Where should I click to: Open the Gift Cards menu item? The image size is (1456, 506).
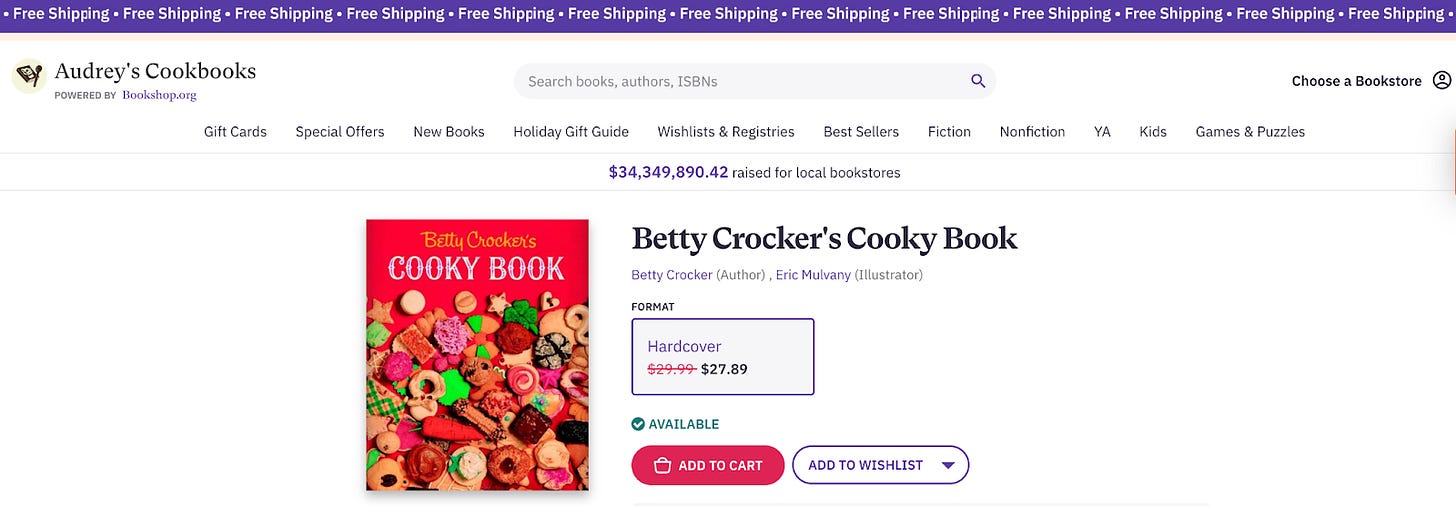(235, 131)
